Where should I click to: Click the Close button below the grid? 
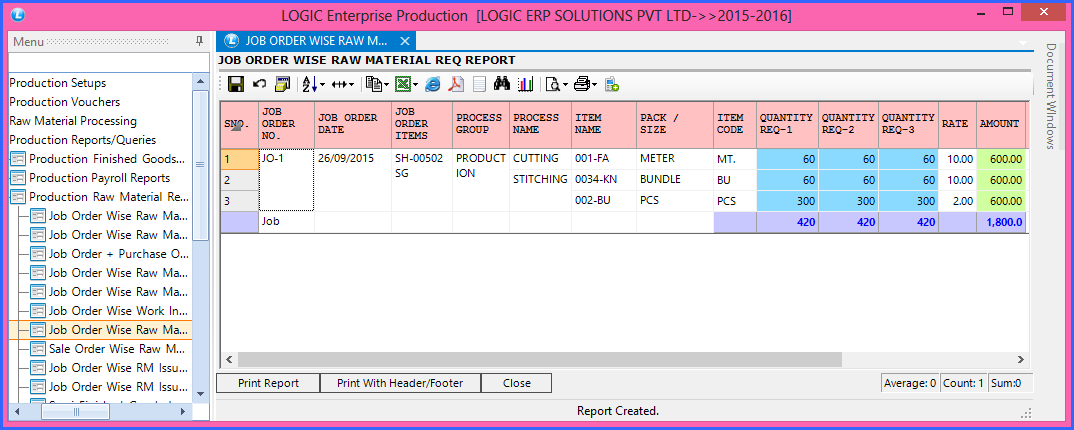click(516, 383)
